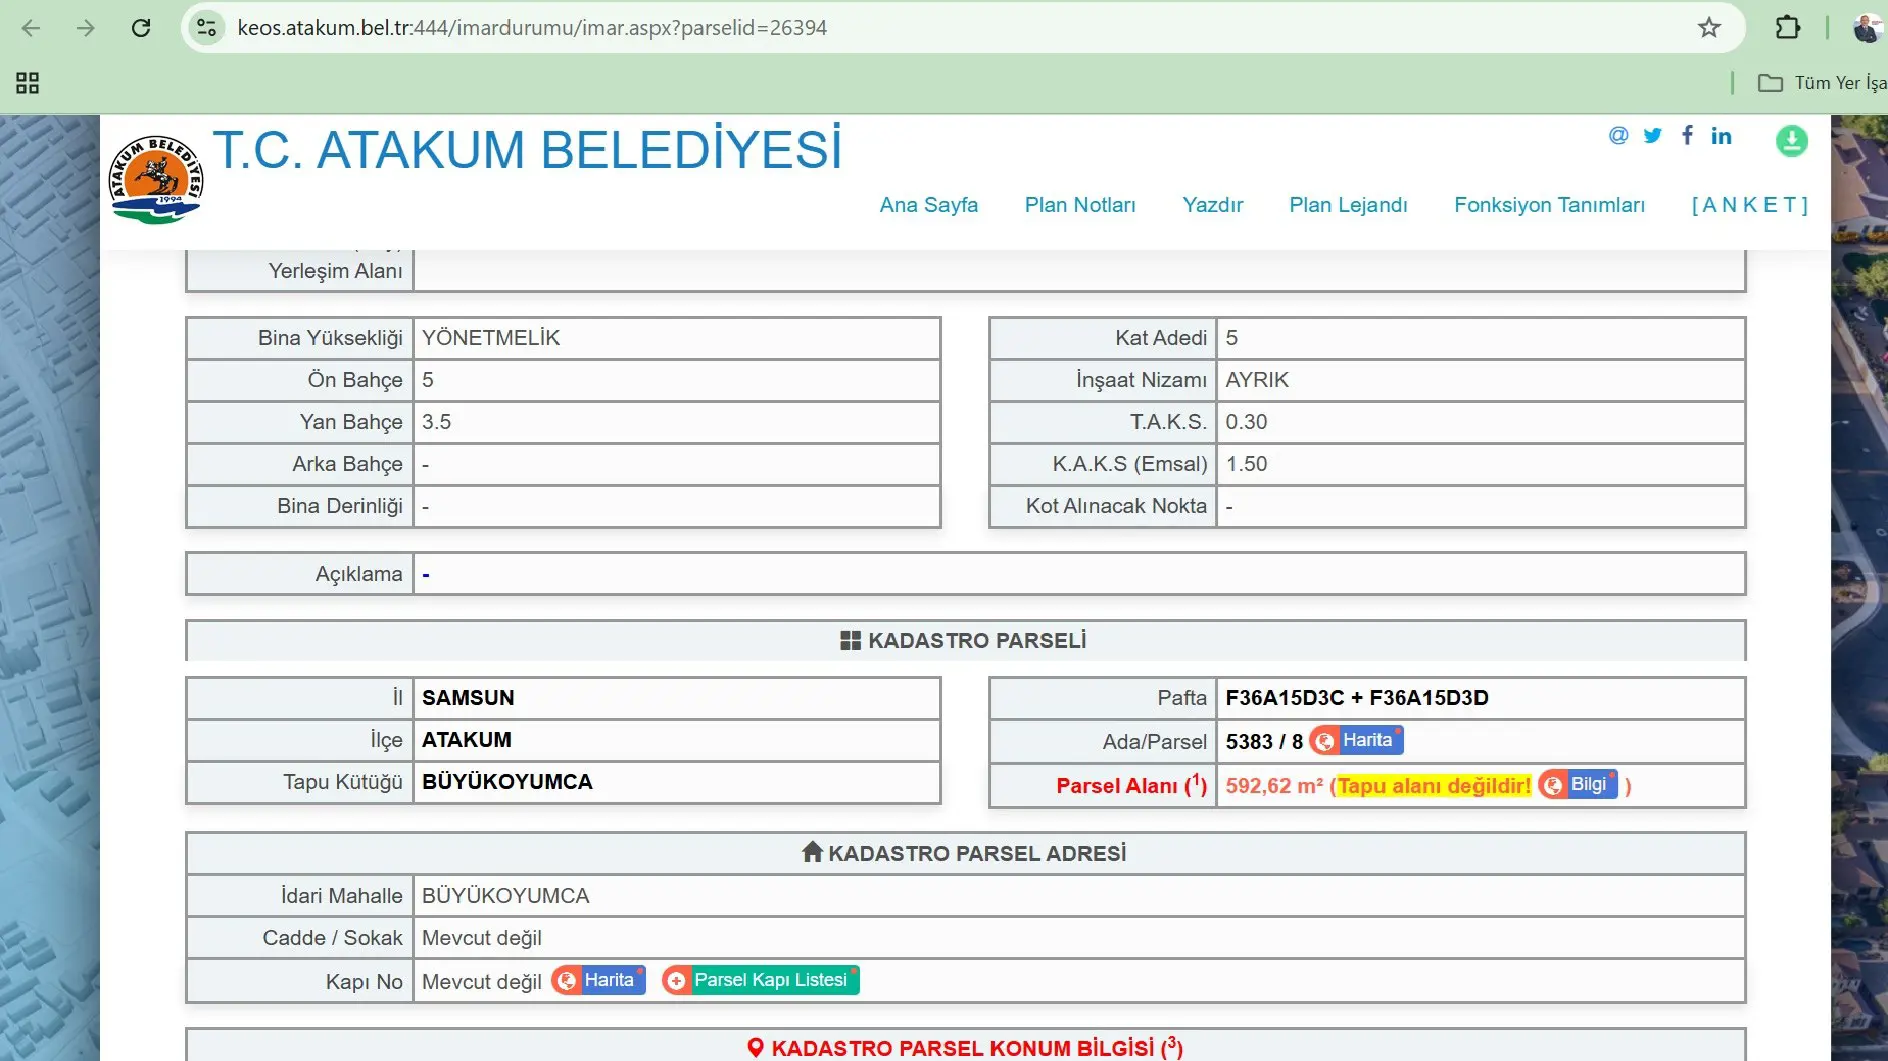This screenshot has height=1061, width=1888.
Task: Click the T.A.K.S. value 0.30
Action: coord(1246,422)
